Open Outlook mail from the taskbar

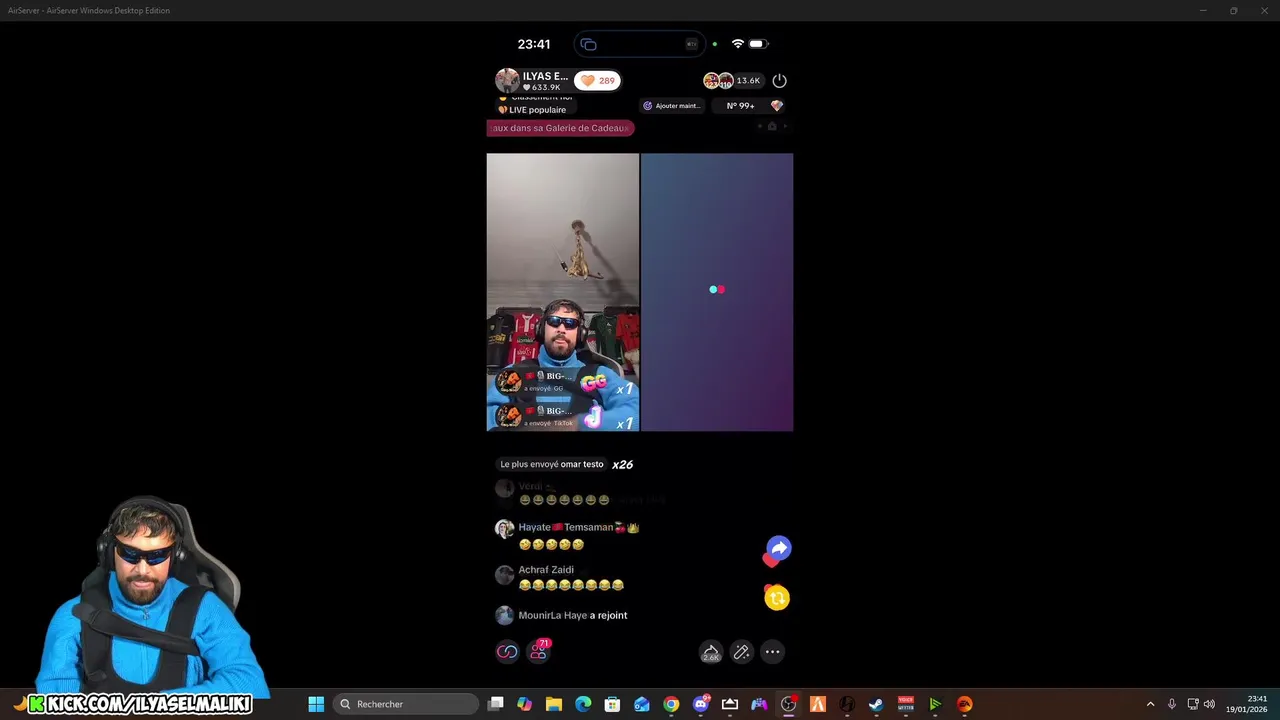click(642, 704)
